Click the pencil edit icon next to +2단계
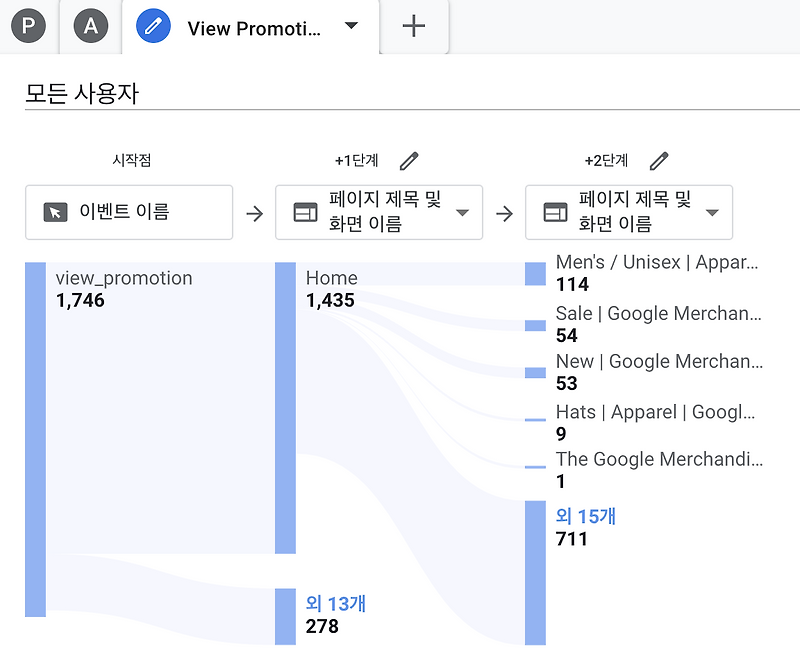 [660, 160]
